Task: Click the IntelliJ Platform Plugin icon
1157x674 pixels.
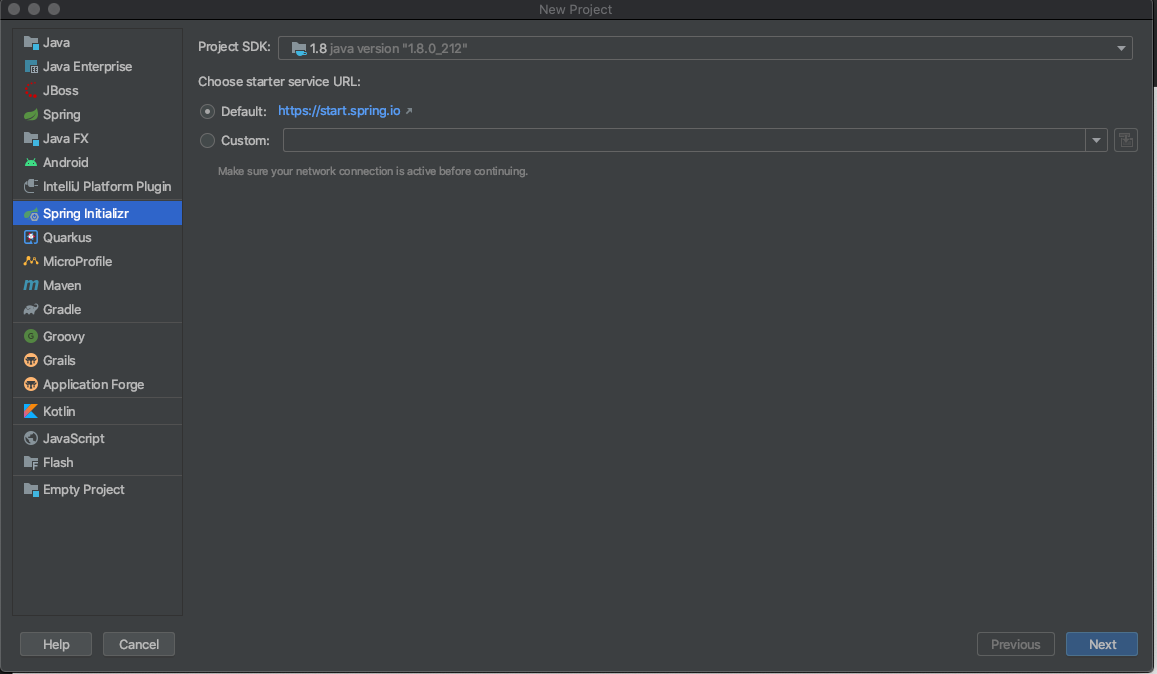Action: pyautogui.click(x=31, y=187)
